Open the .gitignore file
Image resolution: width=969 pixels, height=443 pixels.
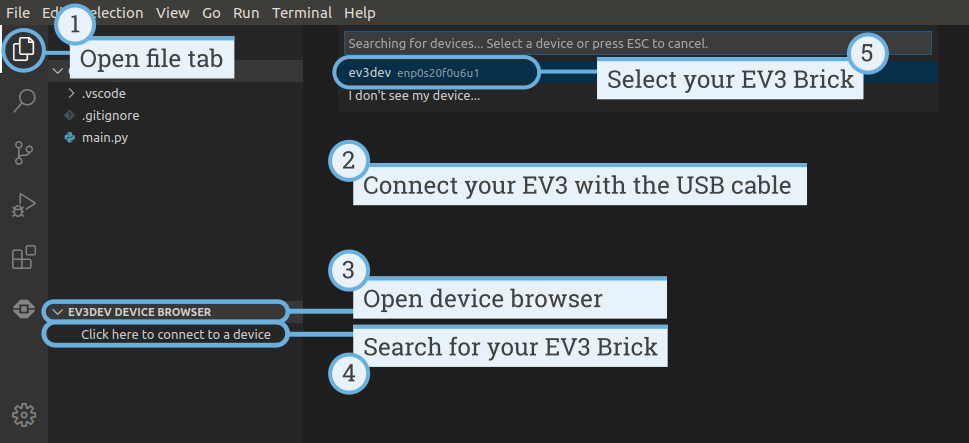(x=110, y=115)
